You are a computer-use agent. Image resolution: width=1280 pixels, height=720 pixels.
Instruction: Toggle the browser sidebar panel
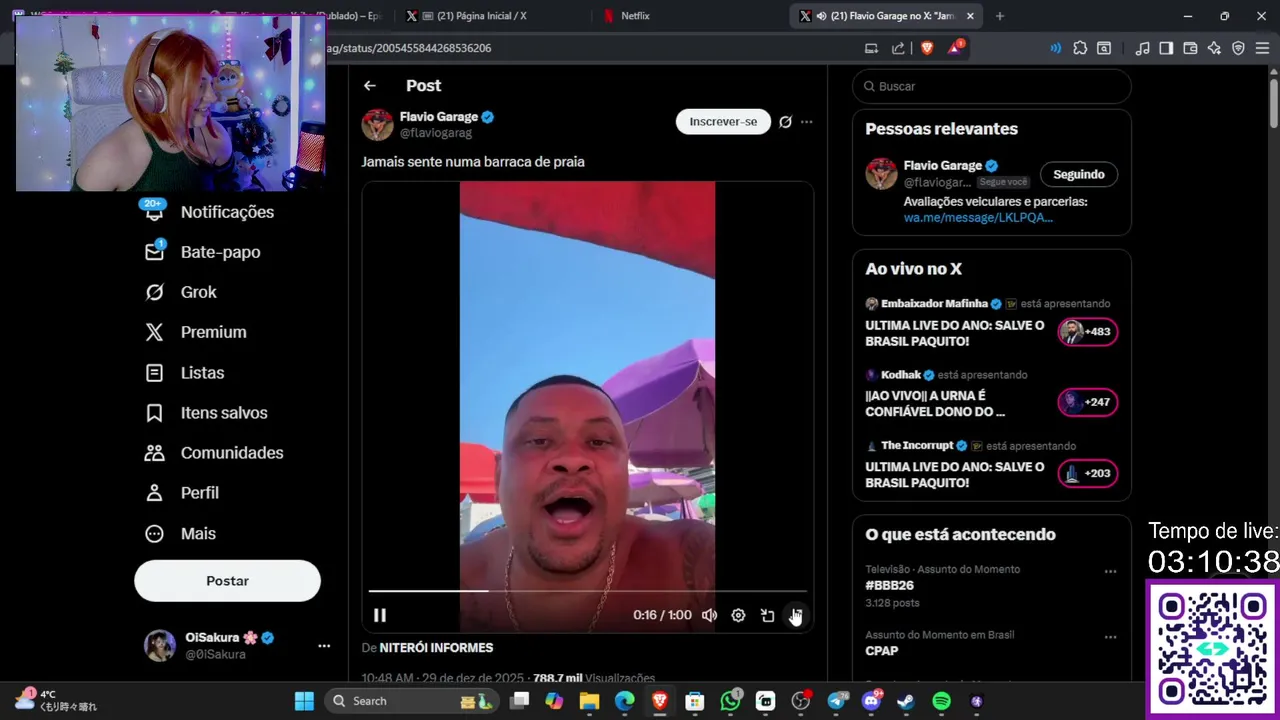1166,48
